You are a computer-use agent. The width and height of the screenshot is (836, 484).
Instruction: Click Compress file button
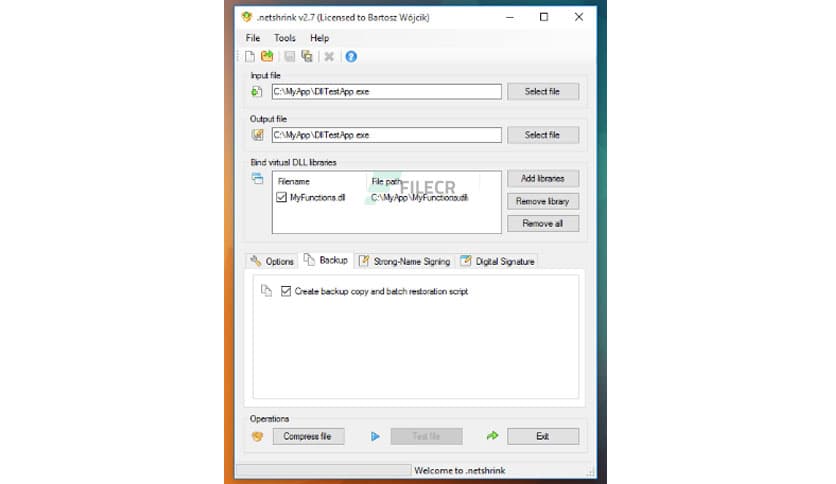(308, 437)
